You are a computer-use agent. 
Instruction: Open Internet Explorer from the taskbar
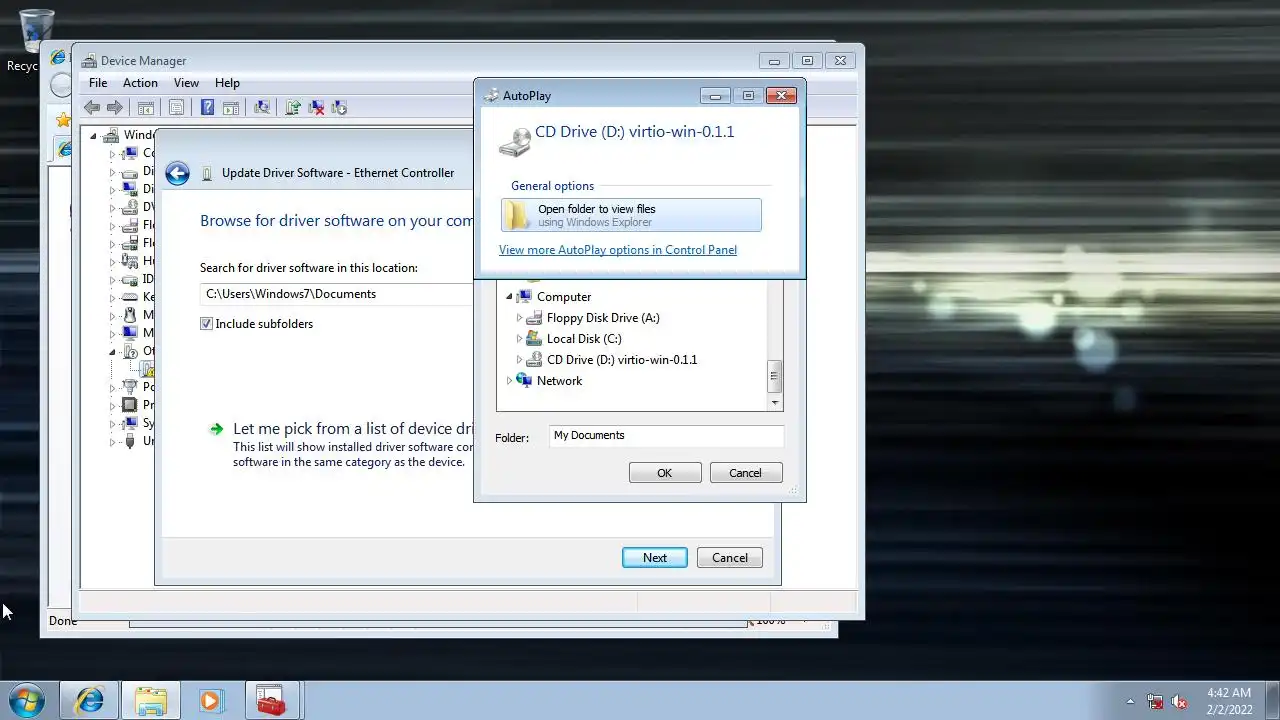(x=89, y=700)
